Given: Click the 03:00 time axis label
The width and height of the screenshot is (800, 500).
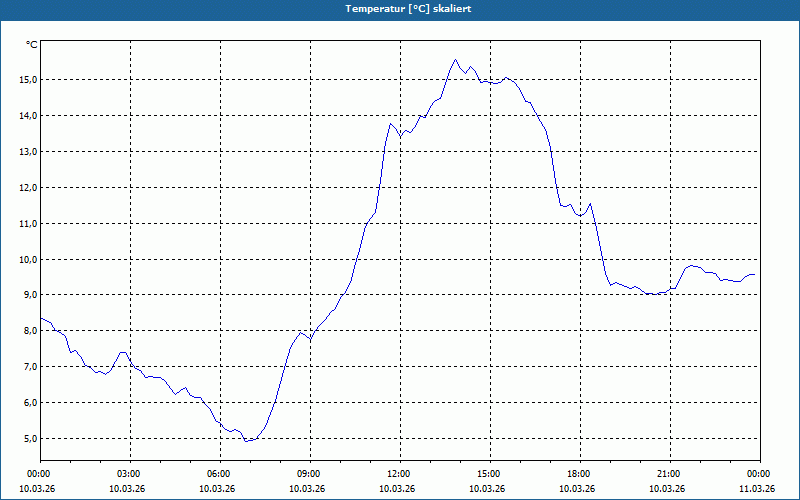Looking at the screenshot, I should tap(131, 474).
